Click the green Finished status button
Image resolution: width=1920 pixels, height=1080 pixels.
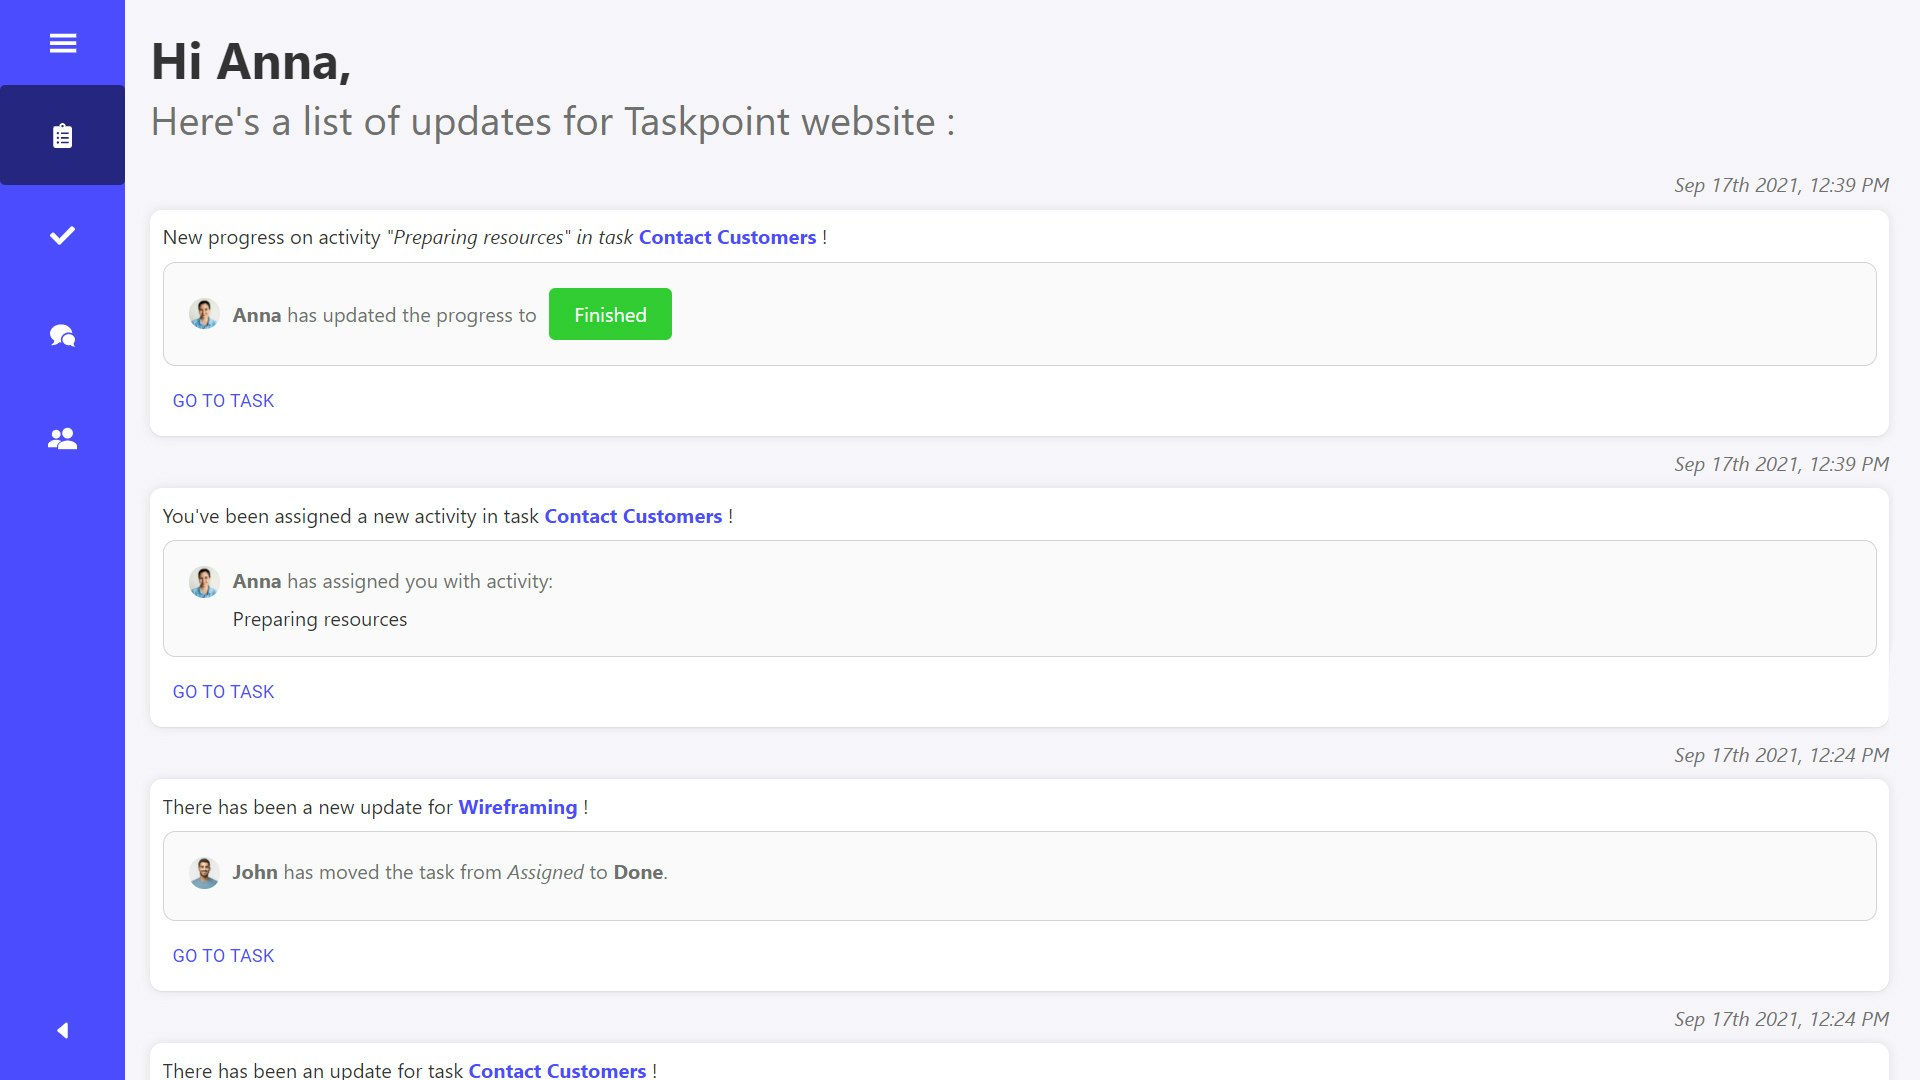click(x=609, y=314)
